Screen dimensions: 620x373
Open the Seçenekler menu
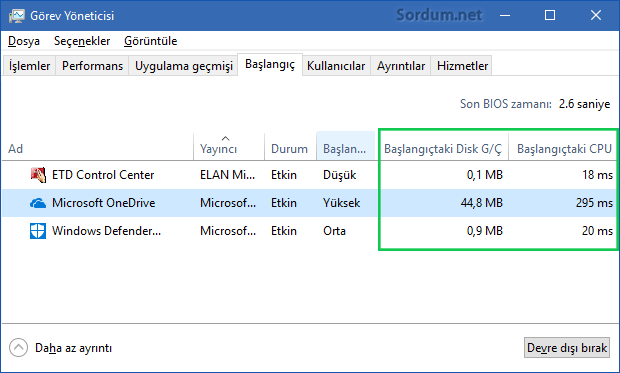coord(82,41)
